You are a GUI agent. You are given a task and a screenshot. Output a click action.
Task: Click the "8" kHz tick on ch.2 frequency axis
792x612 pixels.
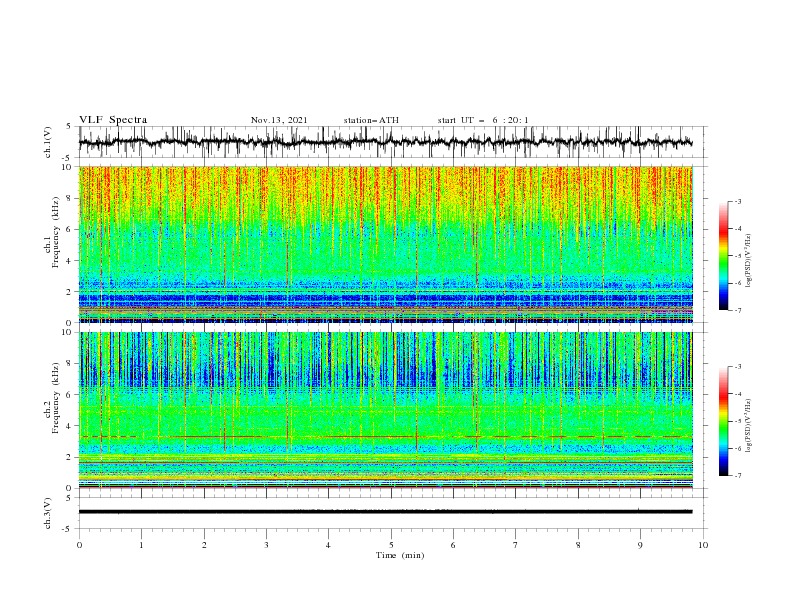click(x=71, y=363)
